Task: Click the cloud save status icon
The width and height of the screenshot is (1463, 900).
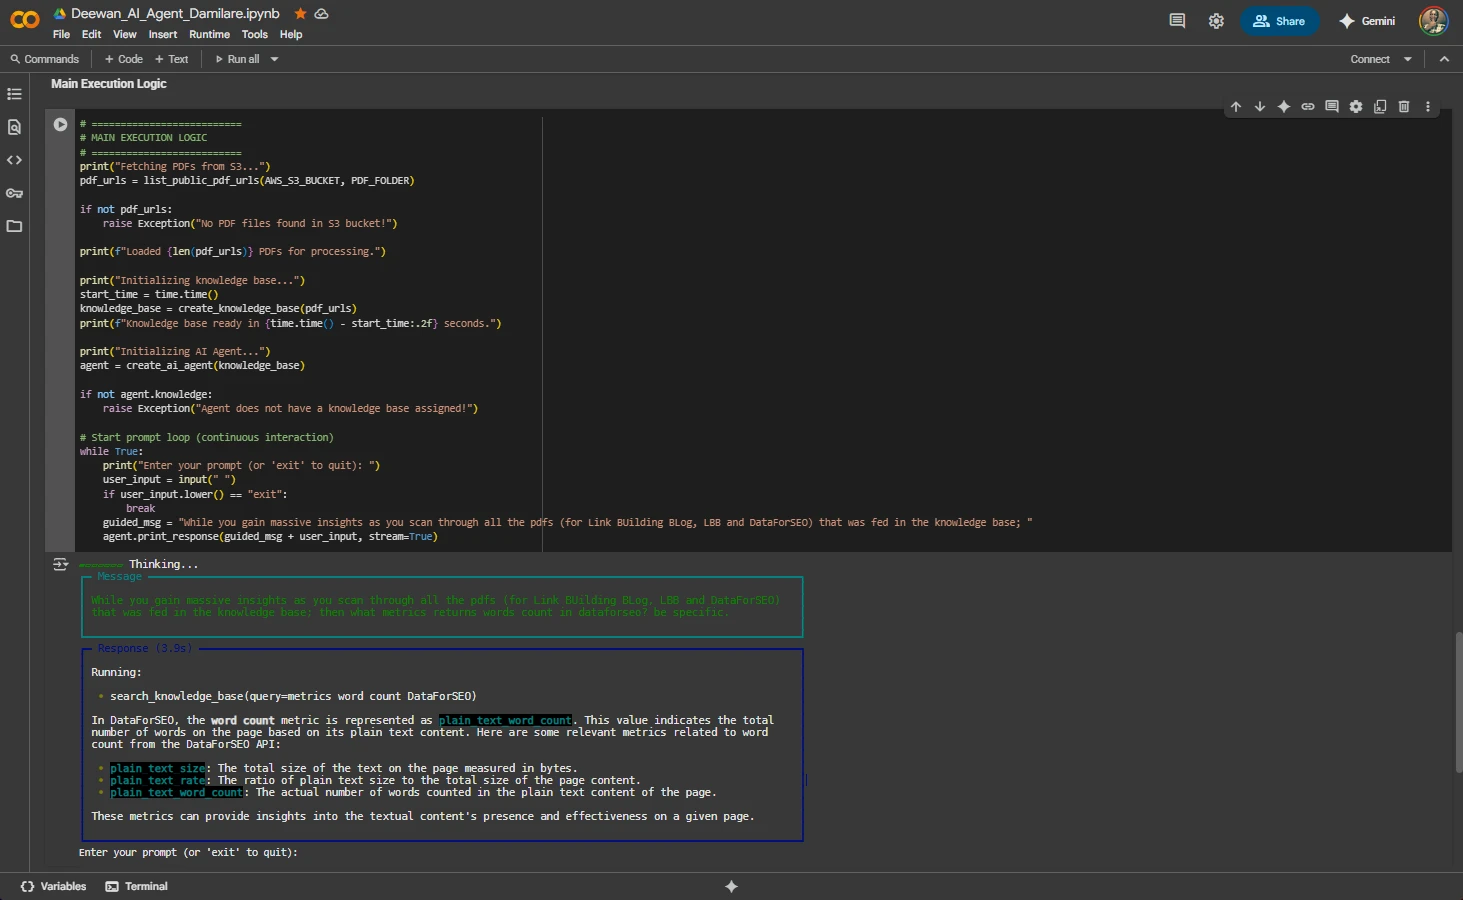Action: pos(321,14)
